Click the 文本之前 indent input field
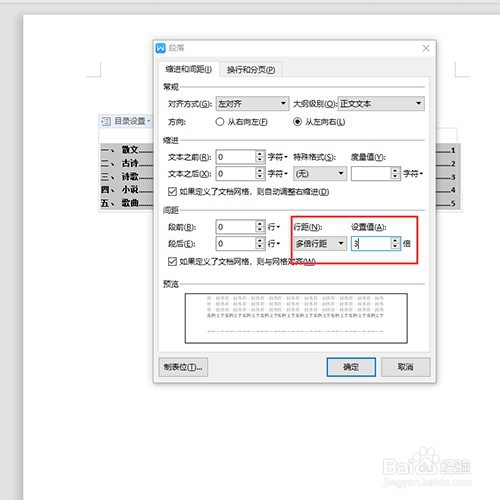Screen dimensions: 500x500 coord(236,157)
